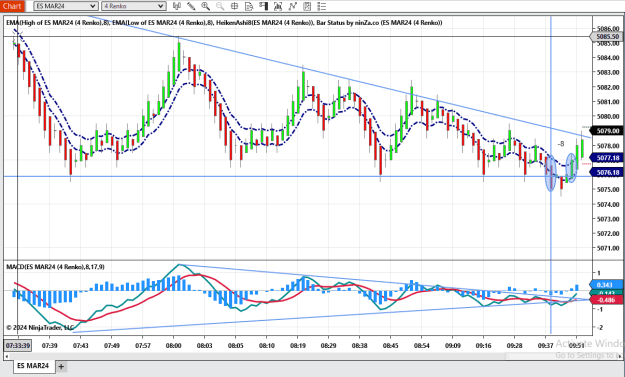
Task: Click the 5085.50 price marker
Action: pos(607,37)
